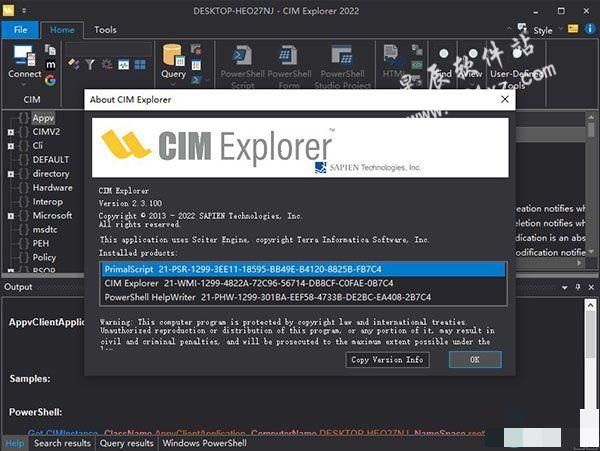Select the PowerShell HelpWriter license row
Screen dimensions: 600x451
pos(303,297)
